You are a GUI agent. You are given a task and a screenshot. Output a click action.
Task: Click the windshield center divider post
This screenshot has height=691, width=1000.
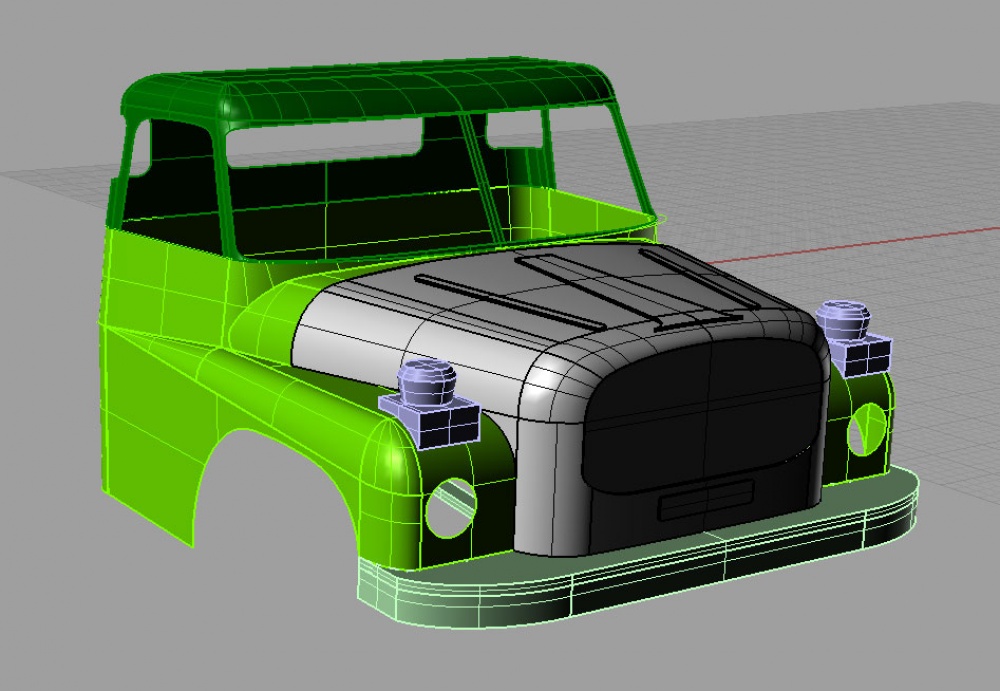click(483, 179)
